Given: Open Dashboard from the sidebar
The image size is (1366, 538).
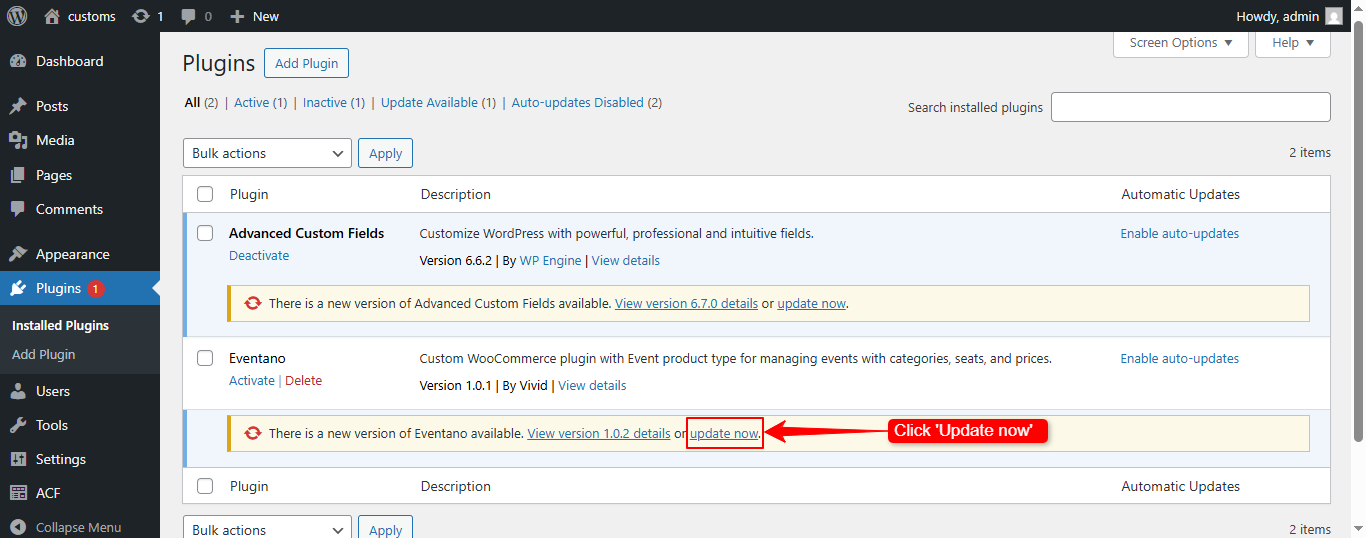Looking at the screenshot, I should [69, 61].
